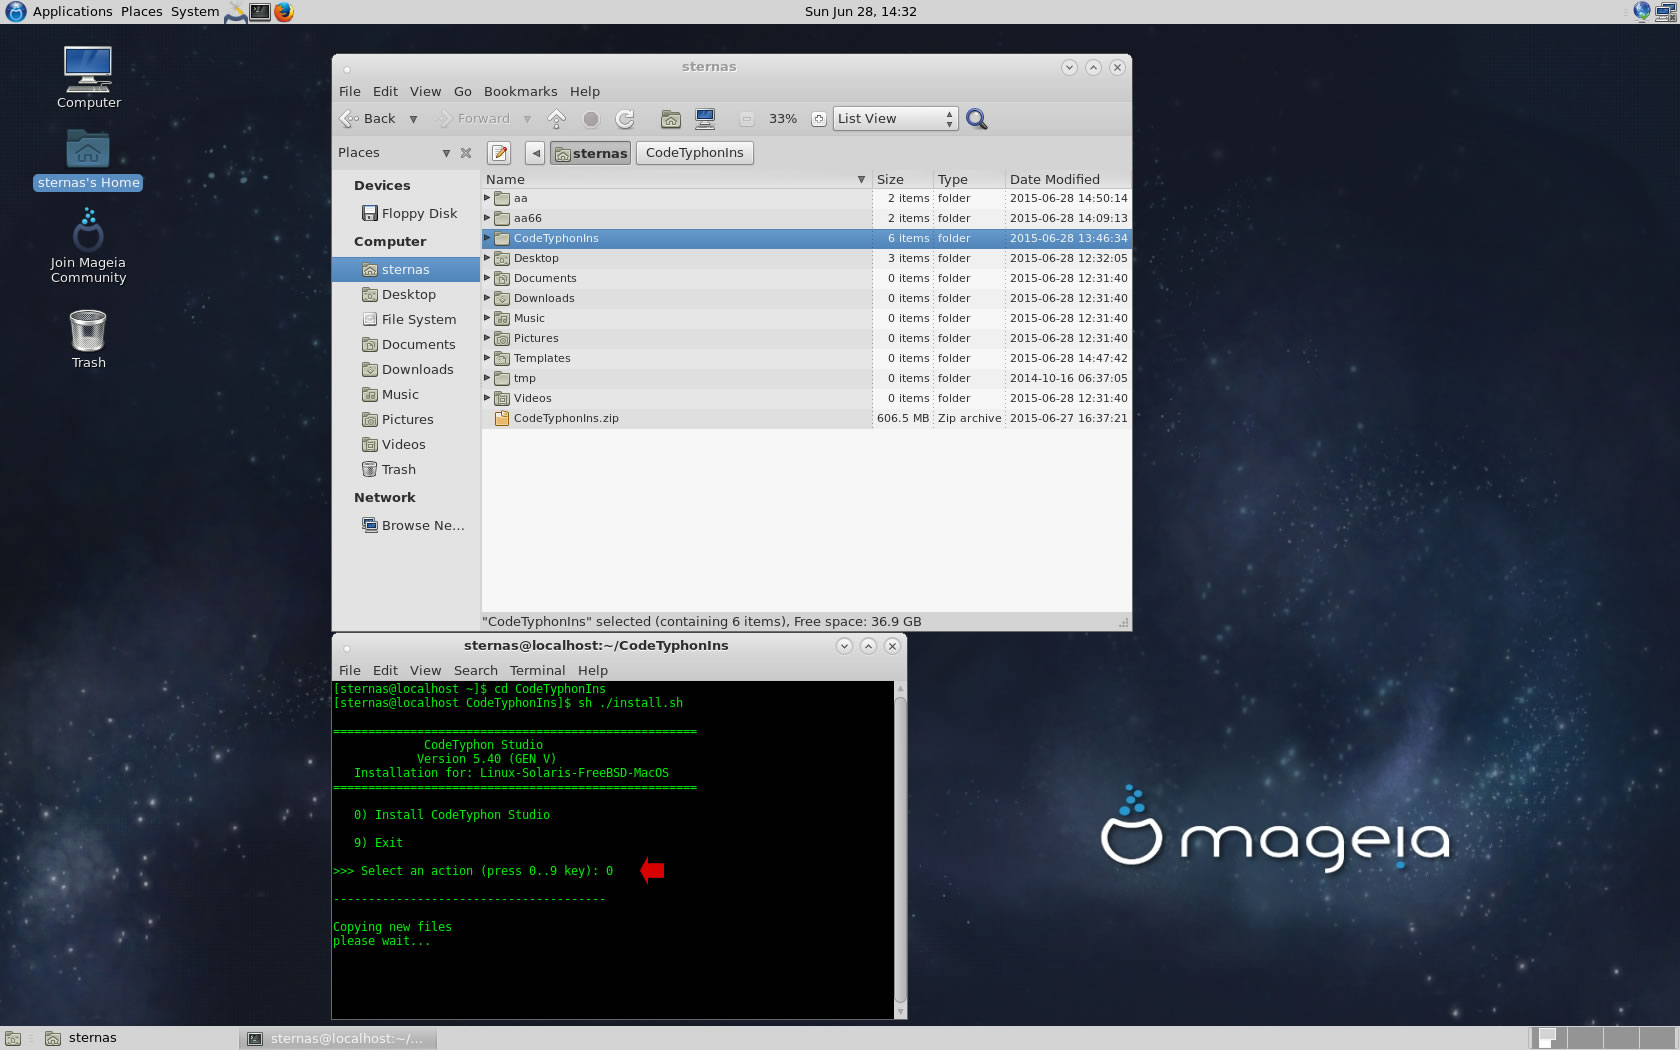Viewport: 1680px width, 1050px height.
Task: Open the Forward history dropdown arrow
Action: [x=527, y=119]
